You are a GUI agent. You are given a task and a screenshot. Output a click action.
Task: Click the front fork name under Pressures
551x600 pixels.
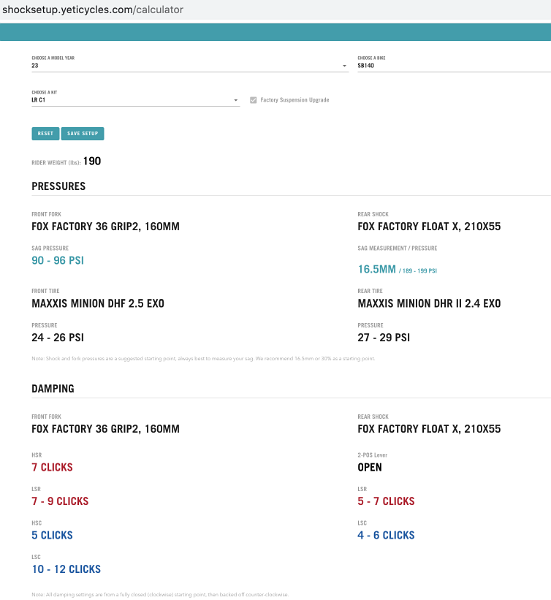106,227
